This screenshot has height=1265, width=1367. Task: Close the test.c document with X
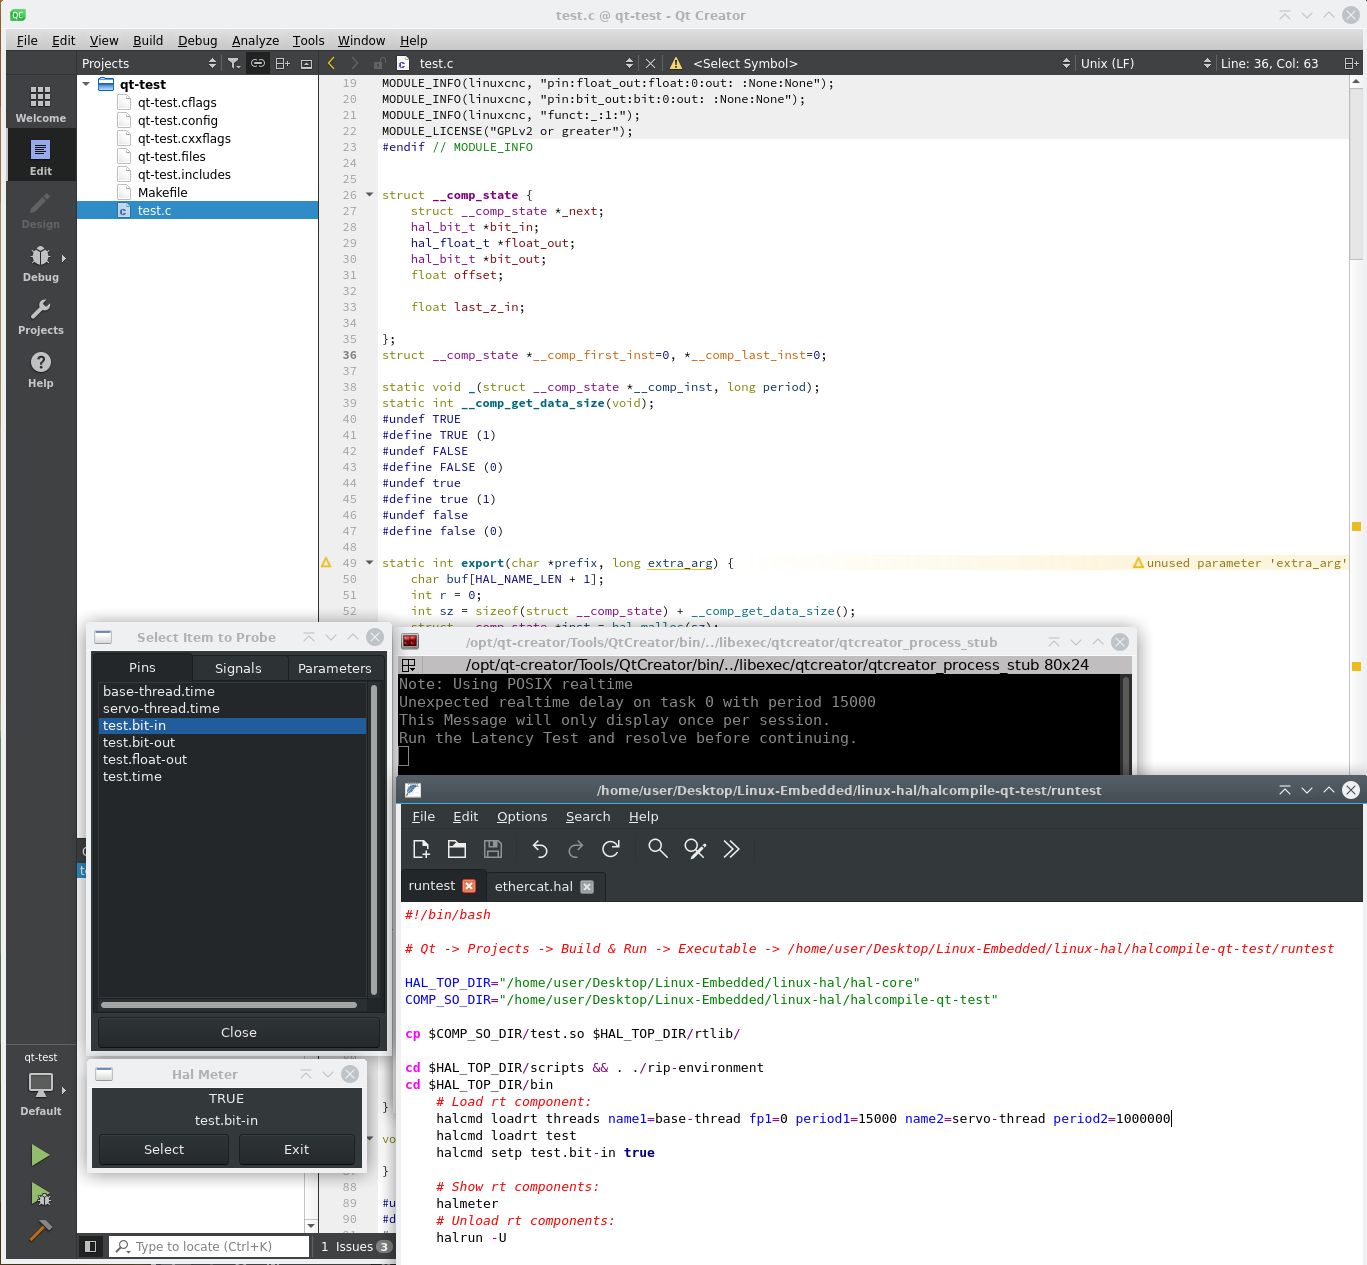point(650,63)
